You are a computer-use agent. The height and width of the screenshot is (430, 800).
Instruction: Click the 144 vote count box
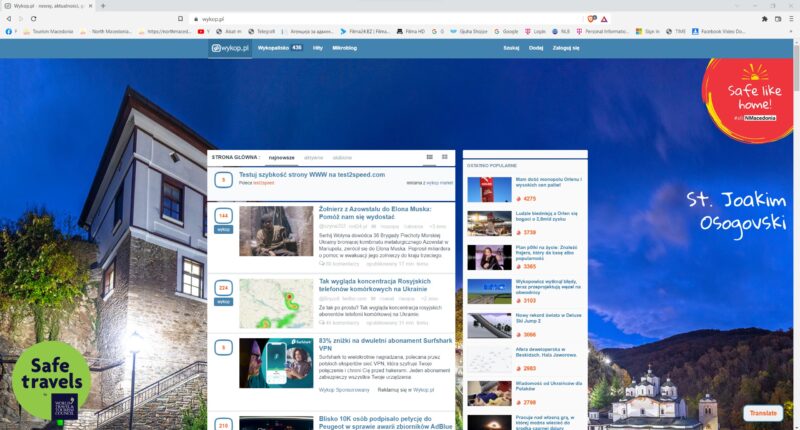[223, 216]
